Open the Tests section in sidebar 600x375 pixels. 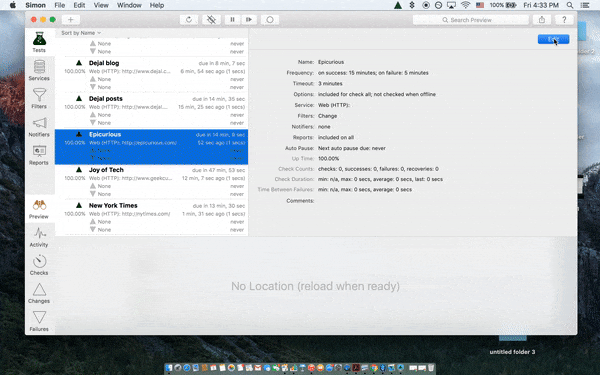[39, 42]
